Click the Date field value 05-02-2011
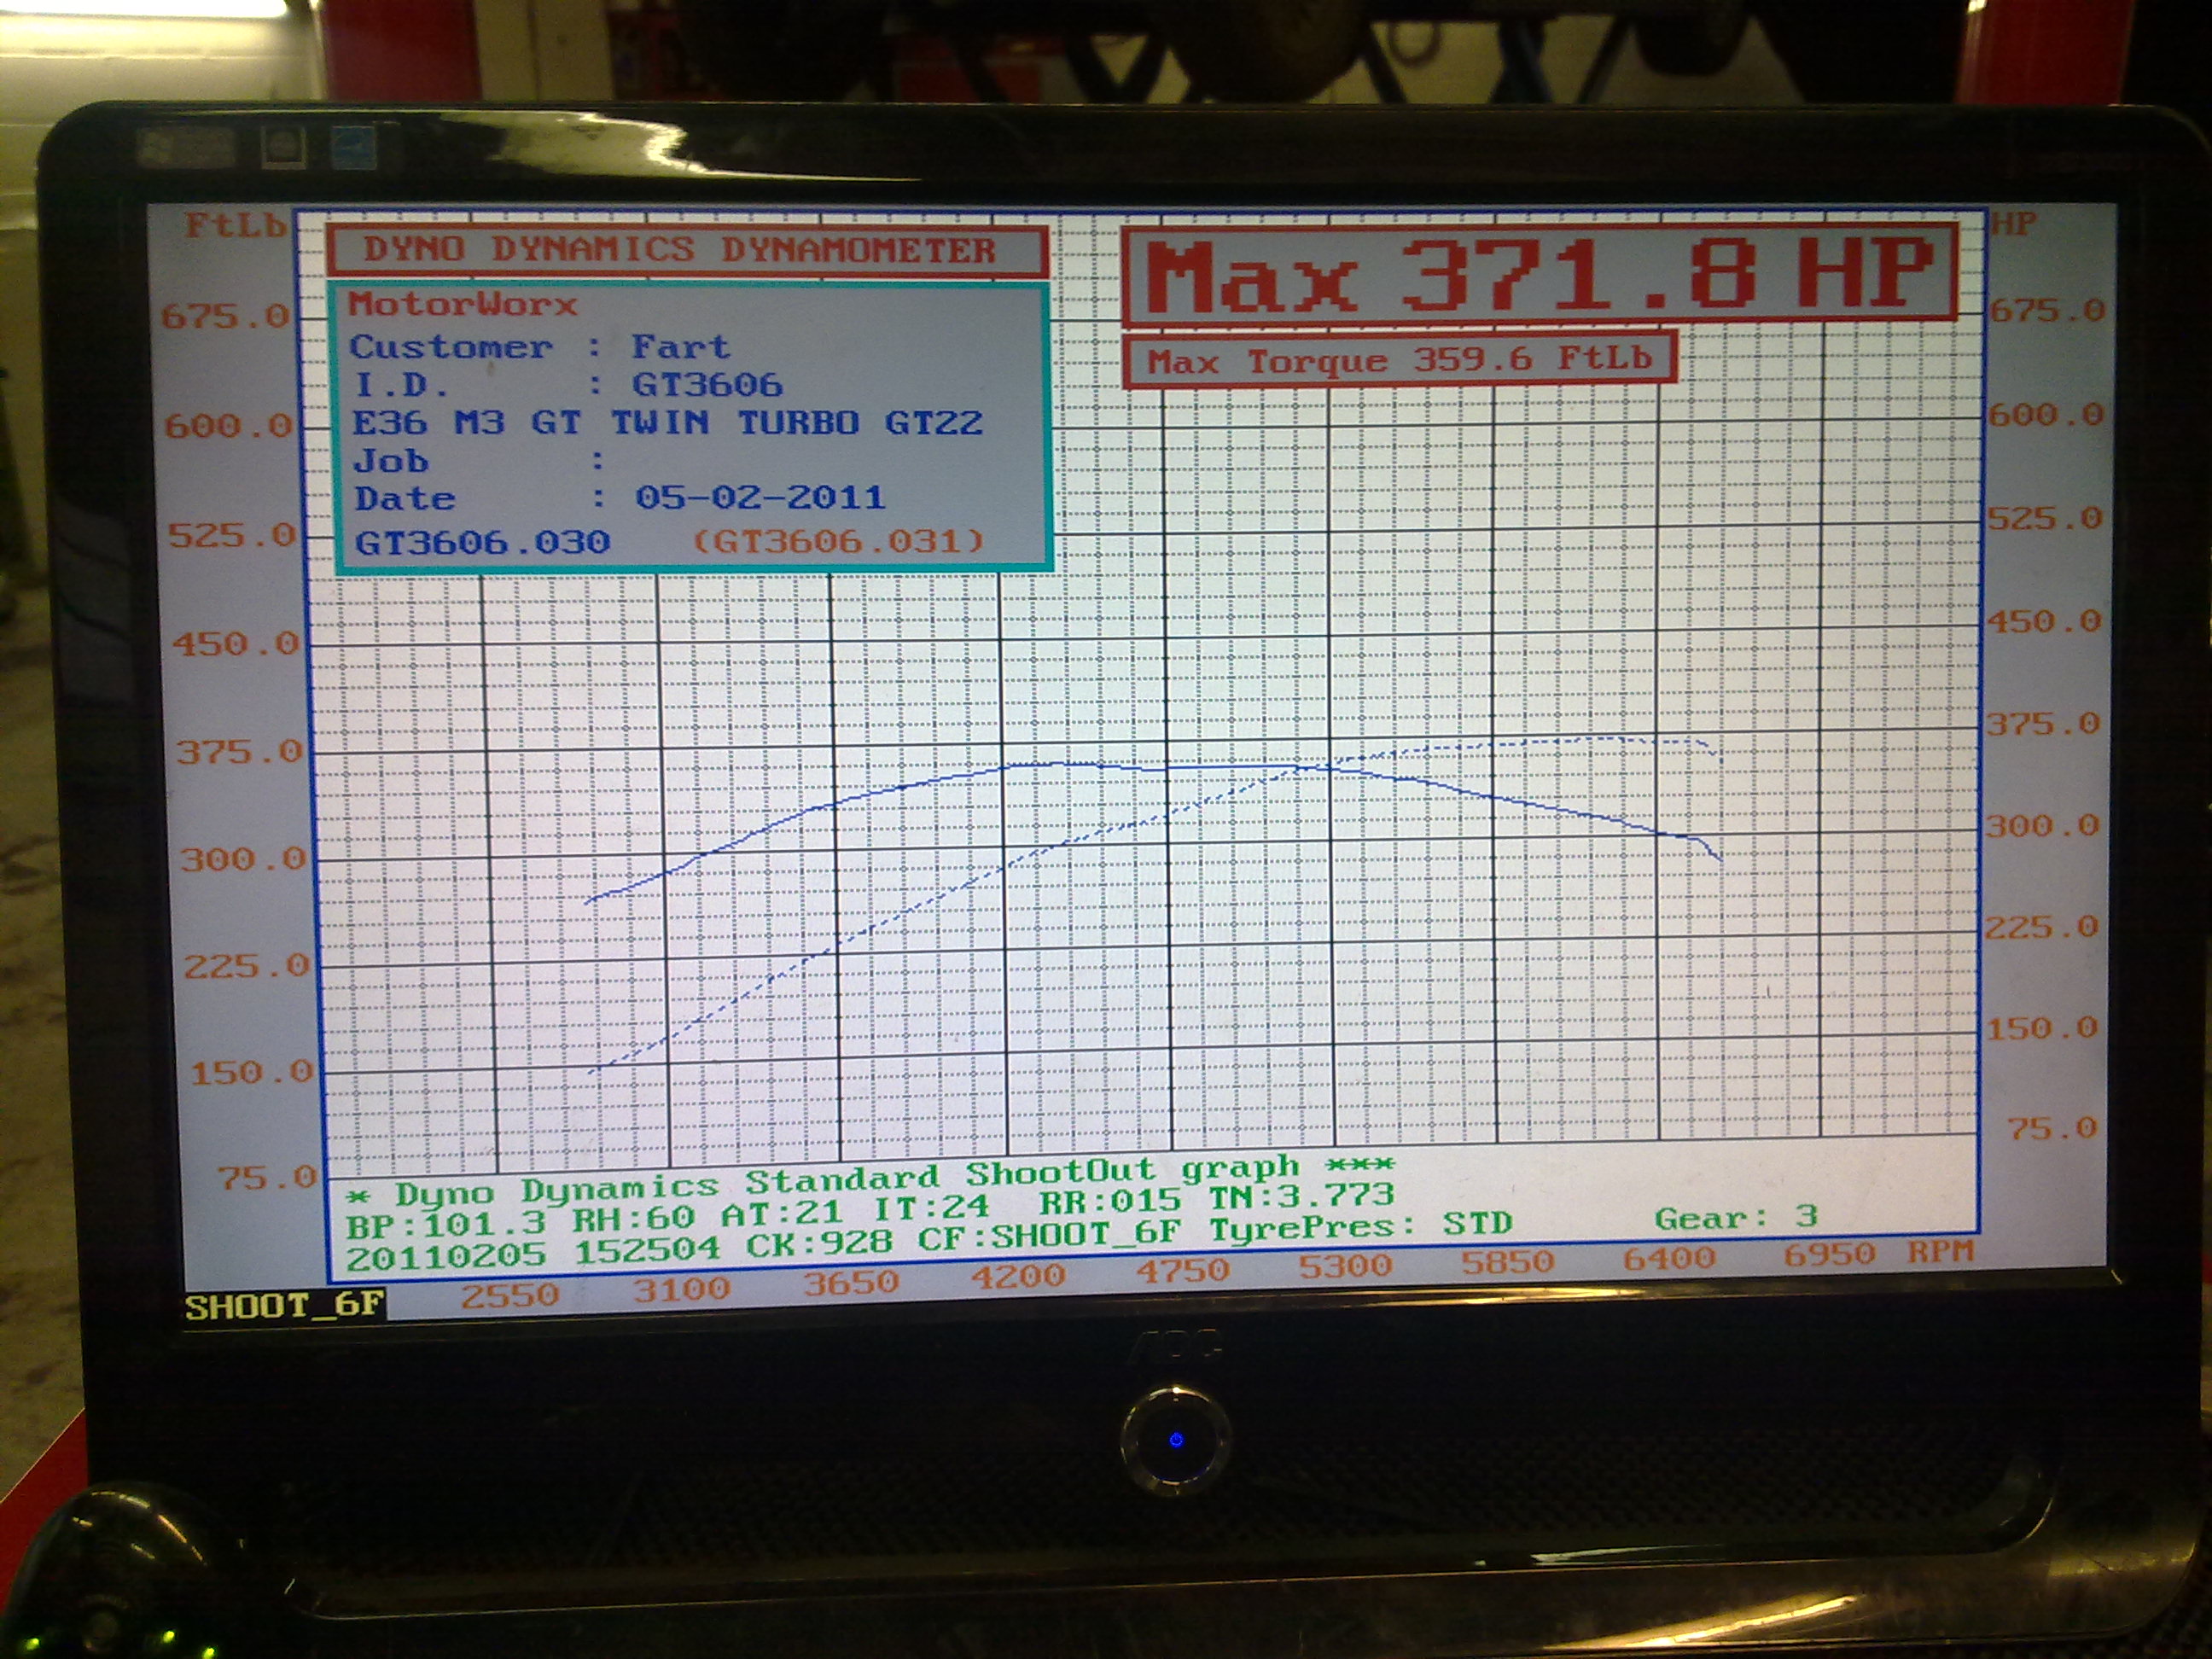Viewport: 2212px width, 1659px height. click(x=760, y=497)
